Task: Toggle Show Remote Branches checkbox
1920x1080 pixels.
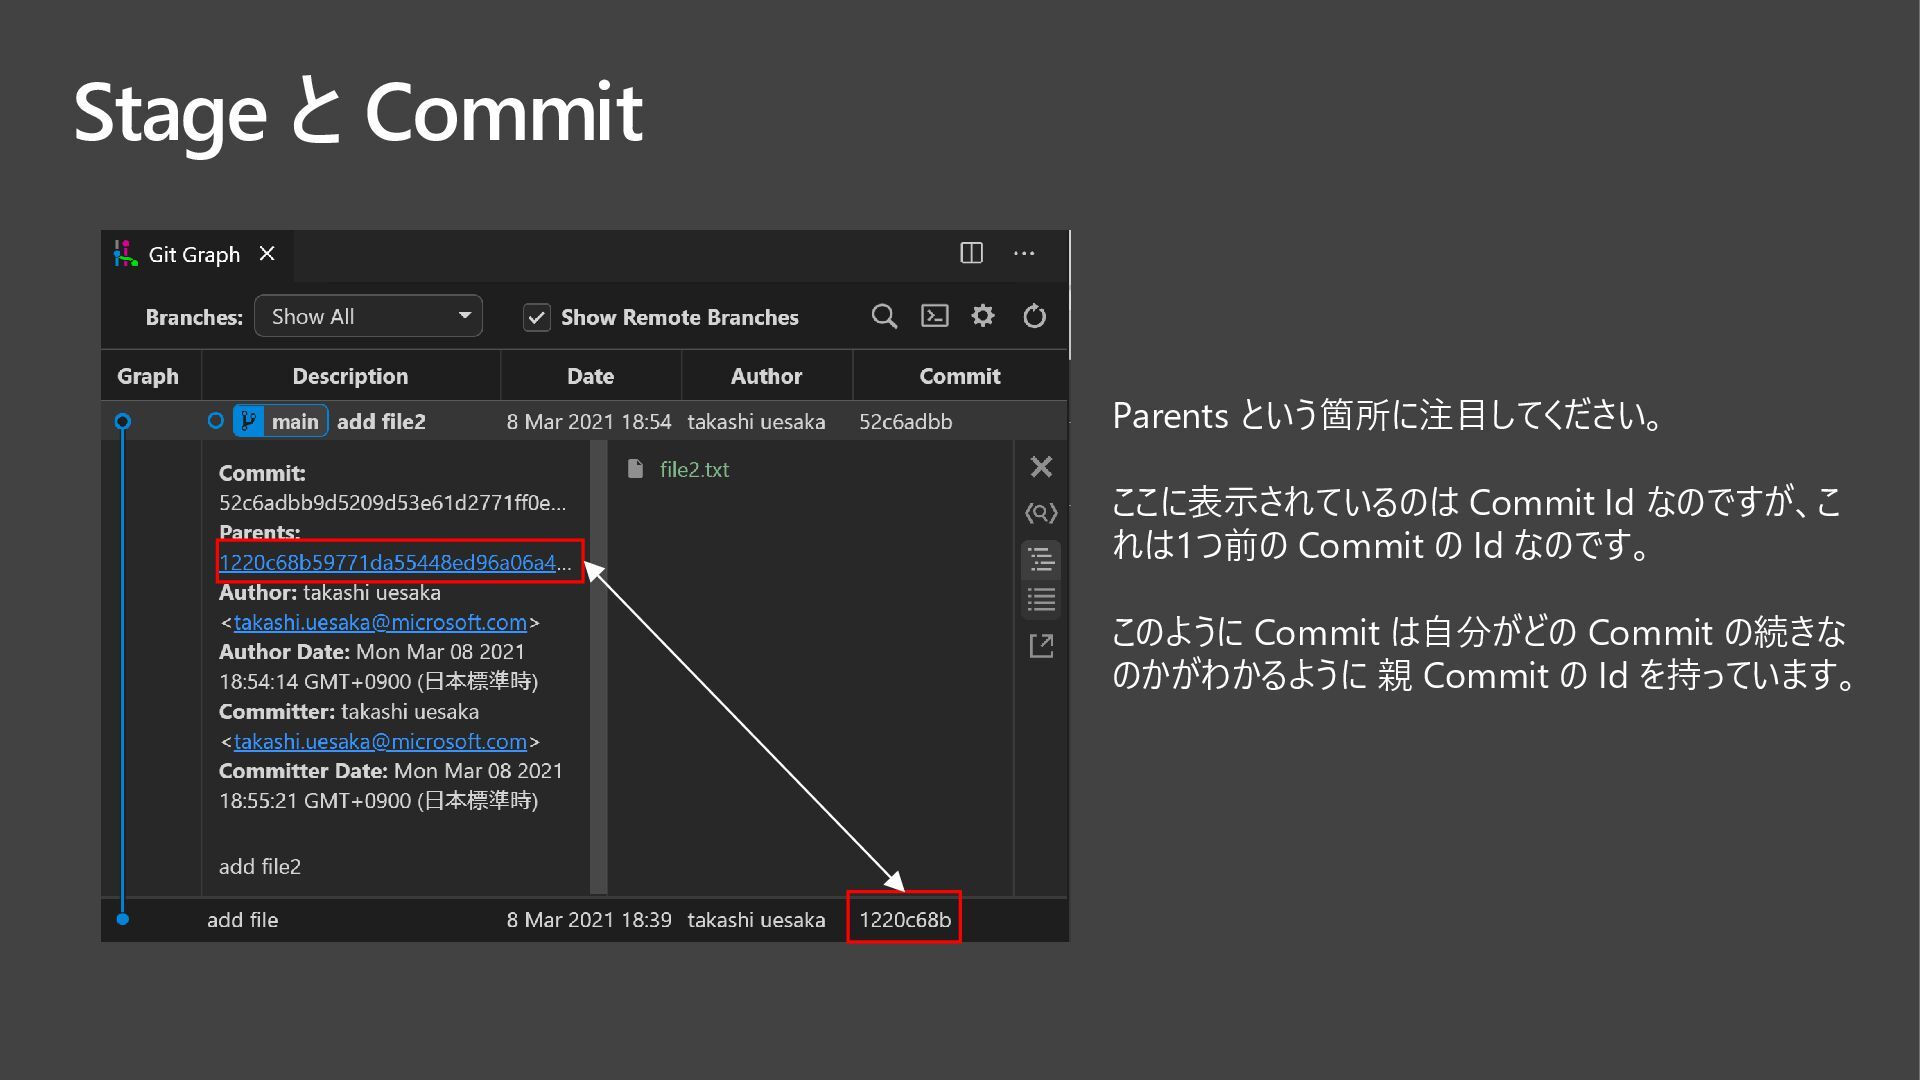Action: pyautogui.click(x=537, y=318)
